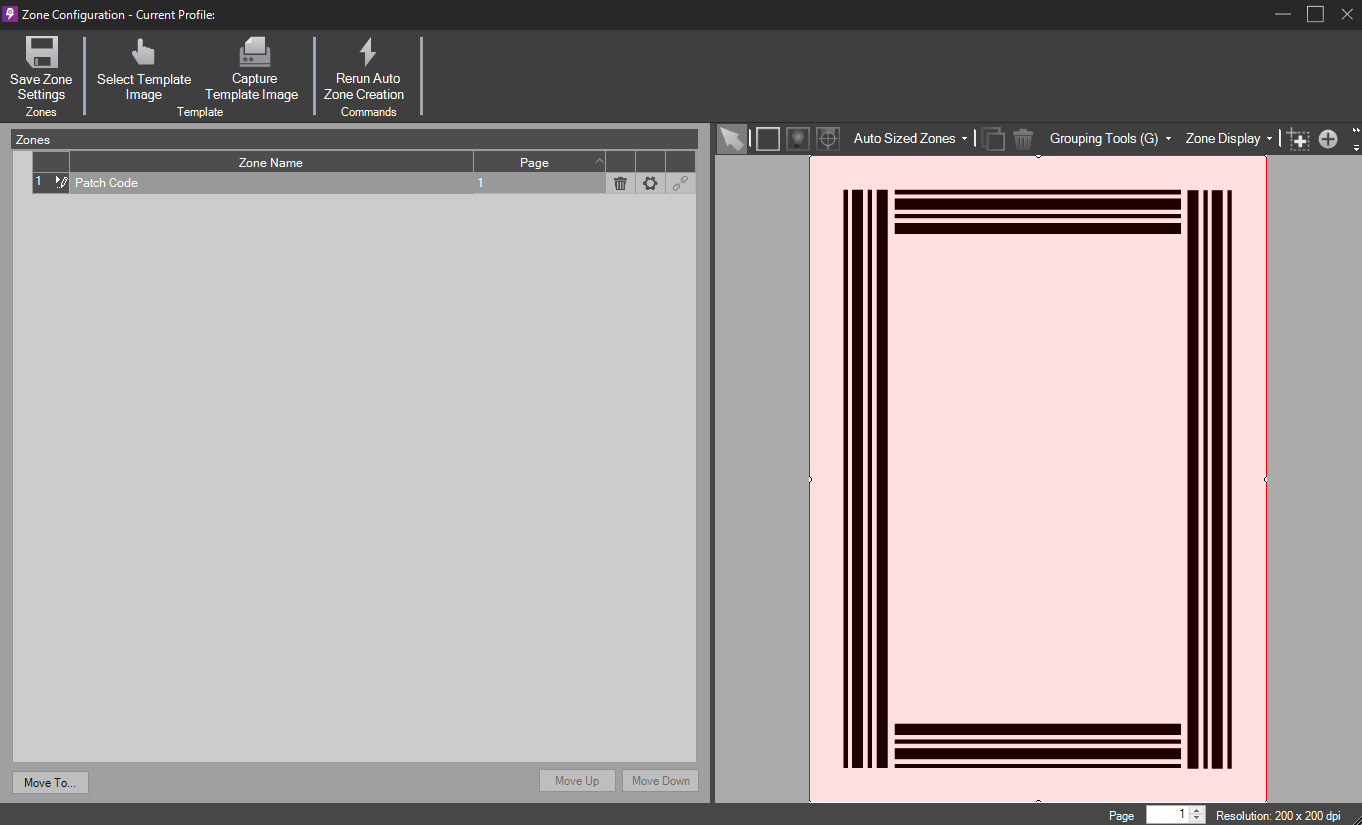Increase page number with stepper up arrow
1362x825 pixels.
click(x=1198, y=811)
